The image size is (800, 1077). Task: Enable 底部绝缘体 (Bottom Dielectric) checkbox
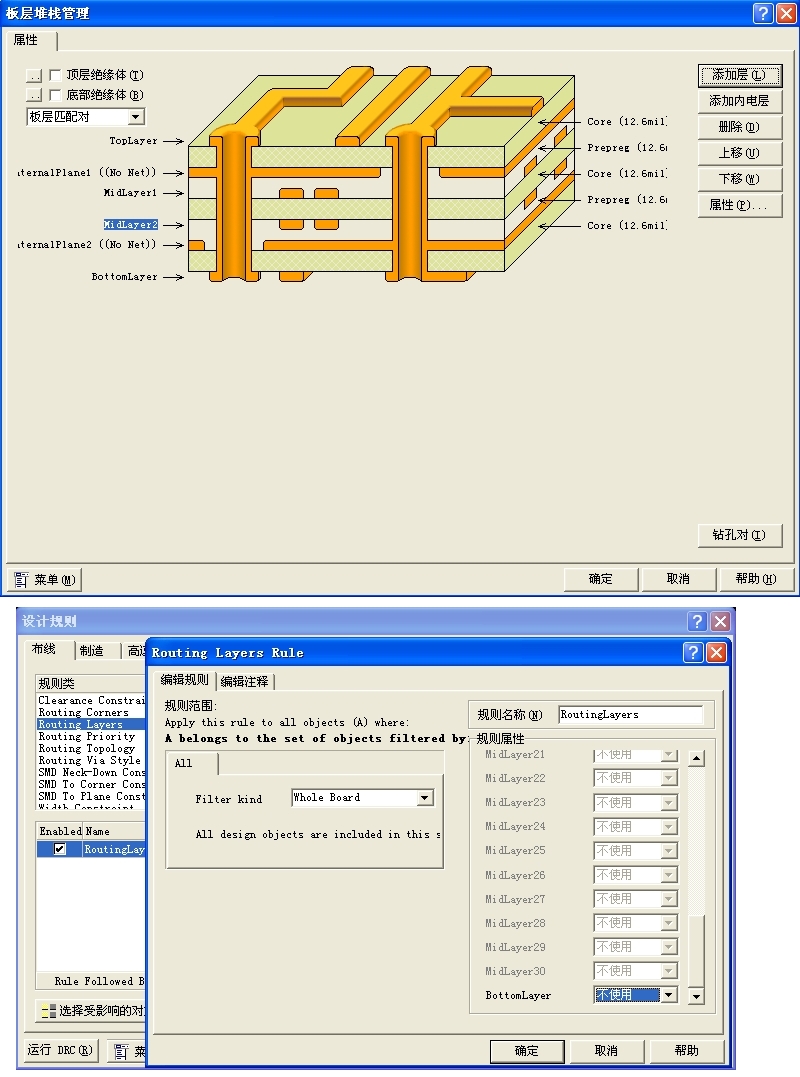point(56,95)
